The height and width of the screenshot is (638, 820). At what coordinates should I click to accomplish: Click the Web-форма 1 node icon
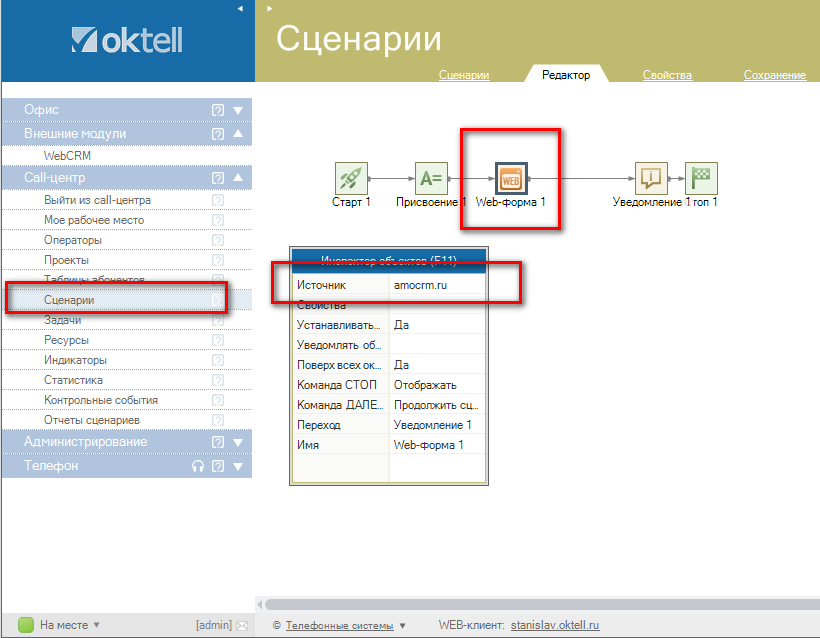click(510, 179)
